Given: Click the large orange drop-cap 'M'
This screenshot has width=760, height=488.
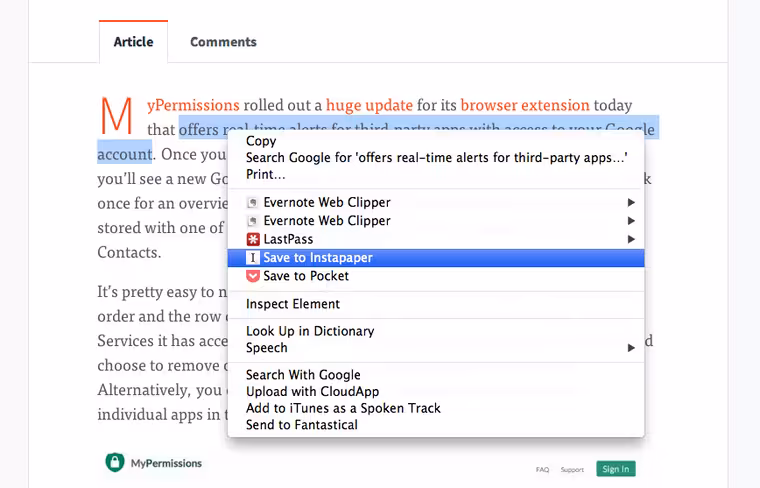Looking at the screenshot, I should [116, 115].
